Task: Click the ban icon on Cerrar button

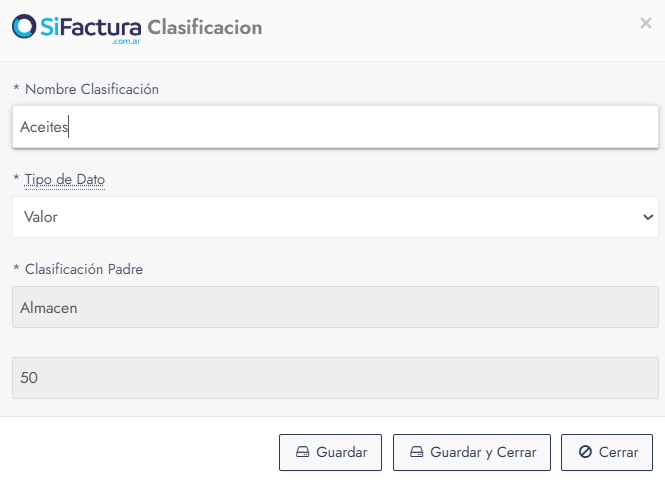Action: coord(584,452)
